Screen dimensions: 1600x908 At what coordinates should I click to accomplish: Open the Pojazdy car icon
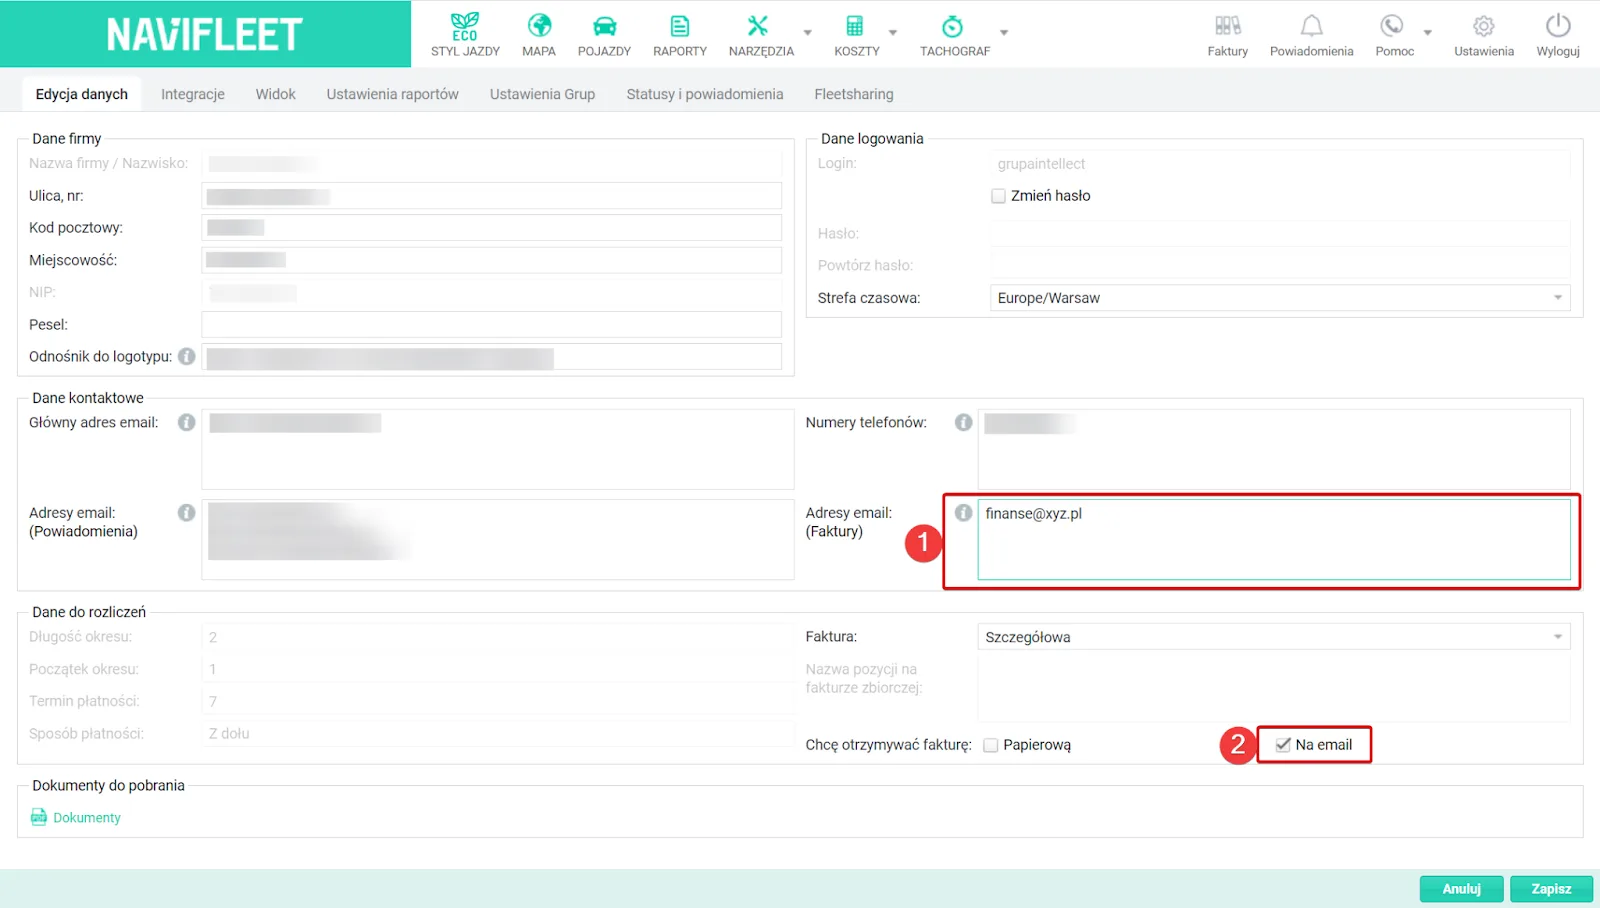click(x=604, y=26)
